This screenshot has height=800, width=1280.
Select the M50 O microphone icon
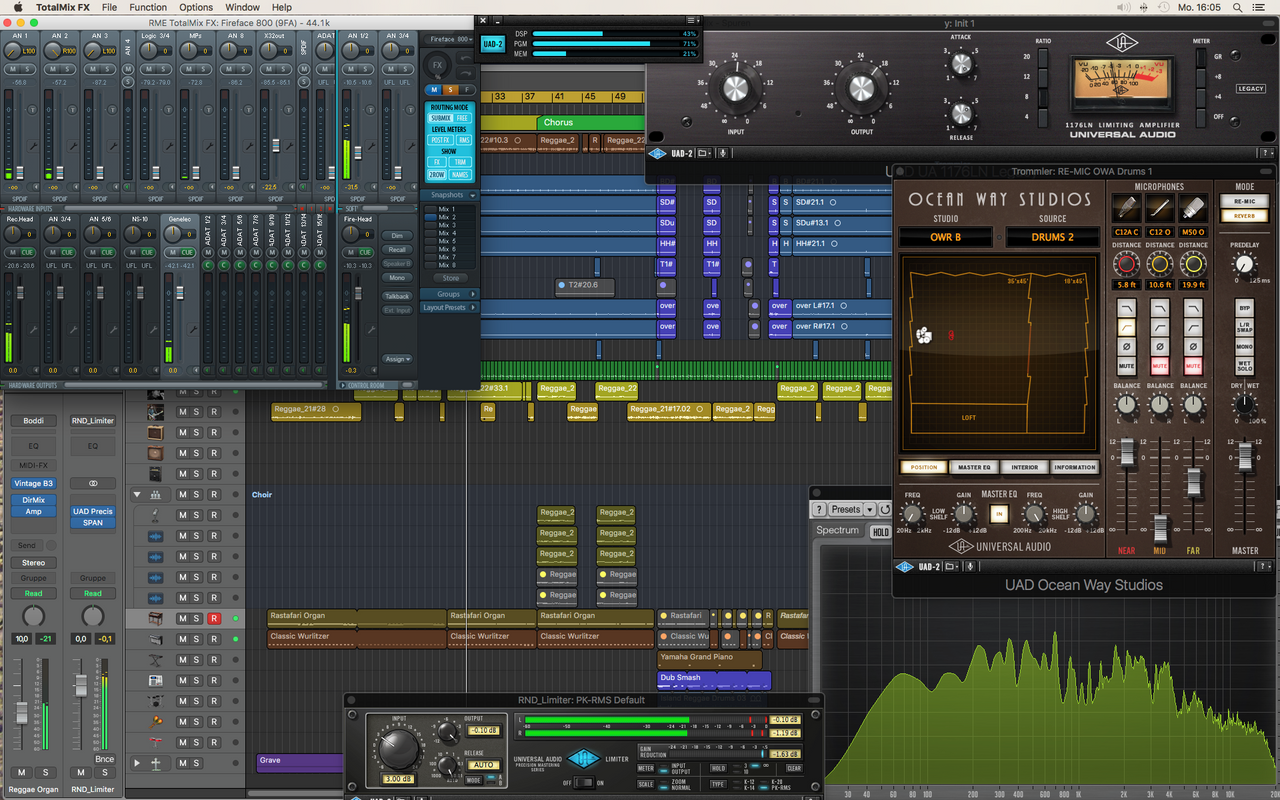1193,207
